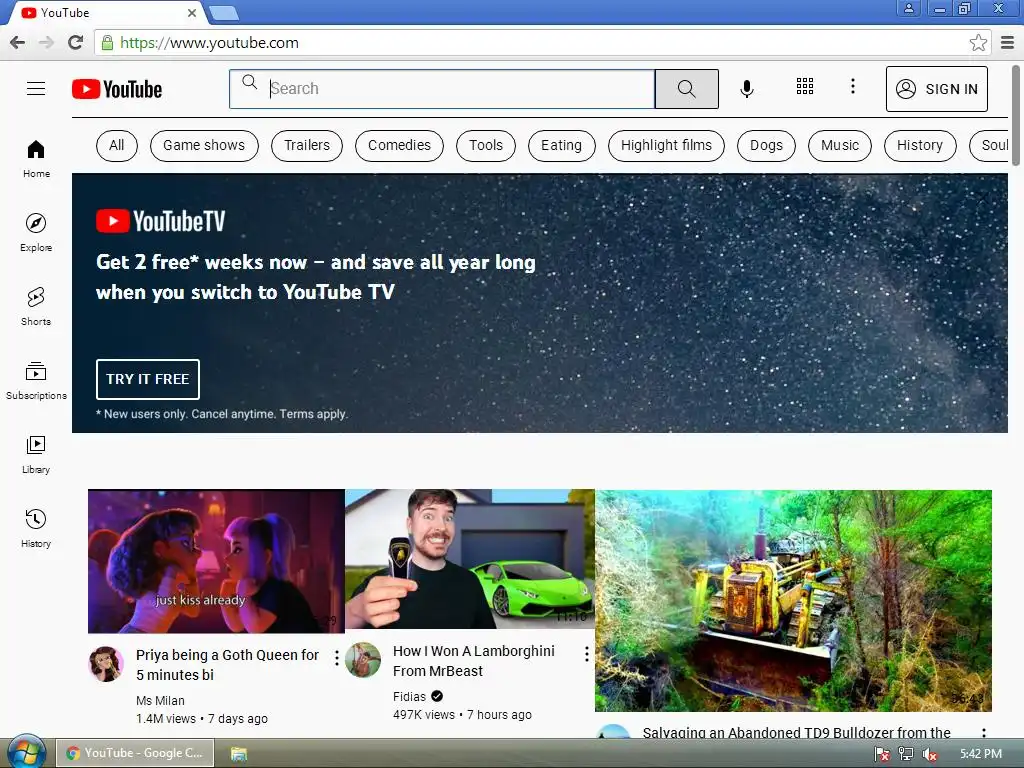
Task: Click Ms Milan channel name
Action: point(160,700)
